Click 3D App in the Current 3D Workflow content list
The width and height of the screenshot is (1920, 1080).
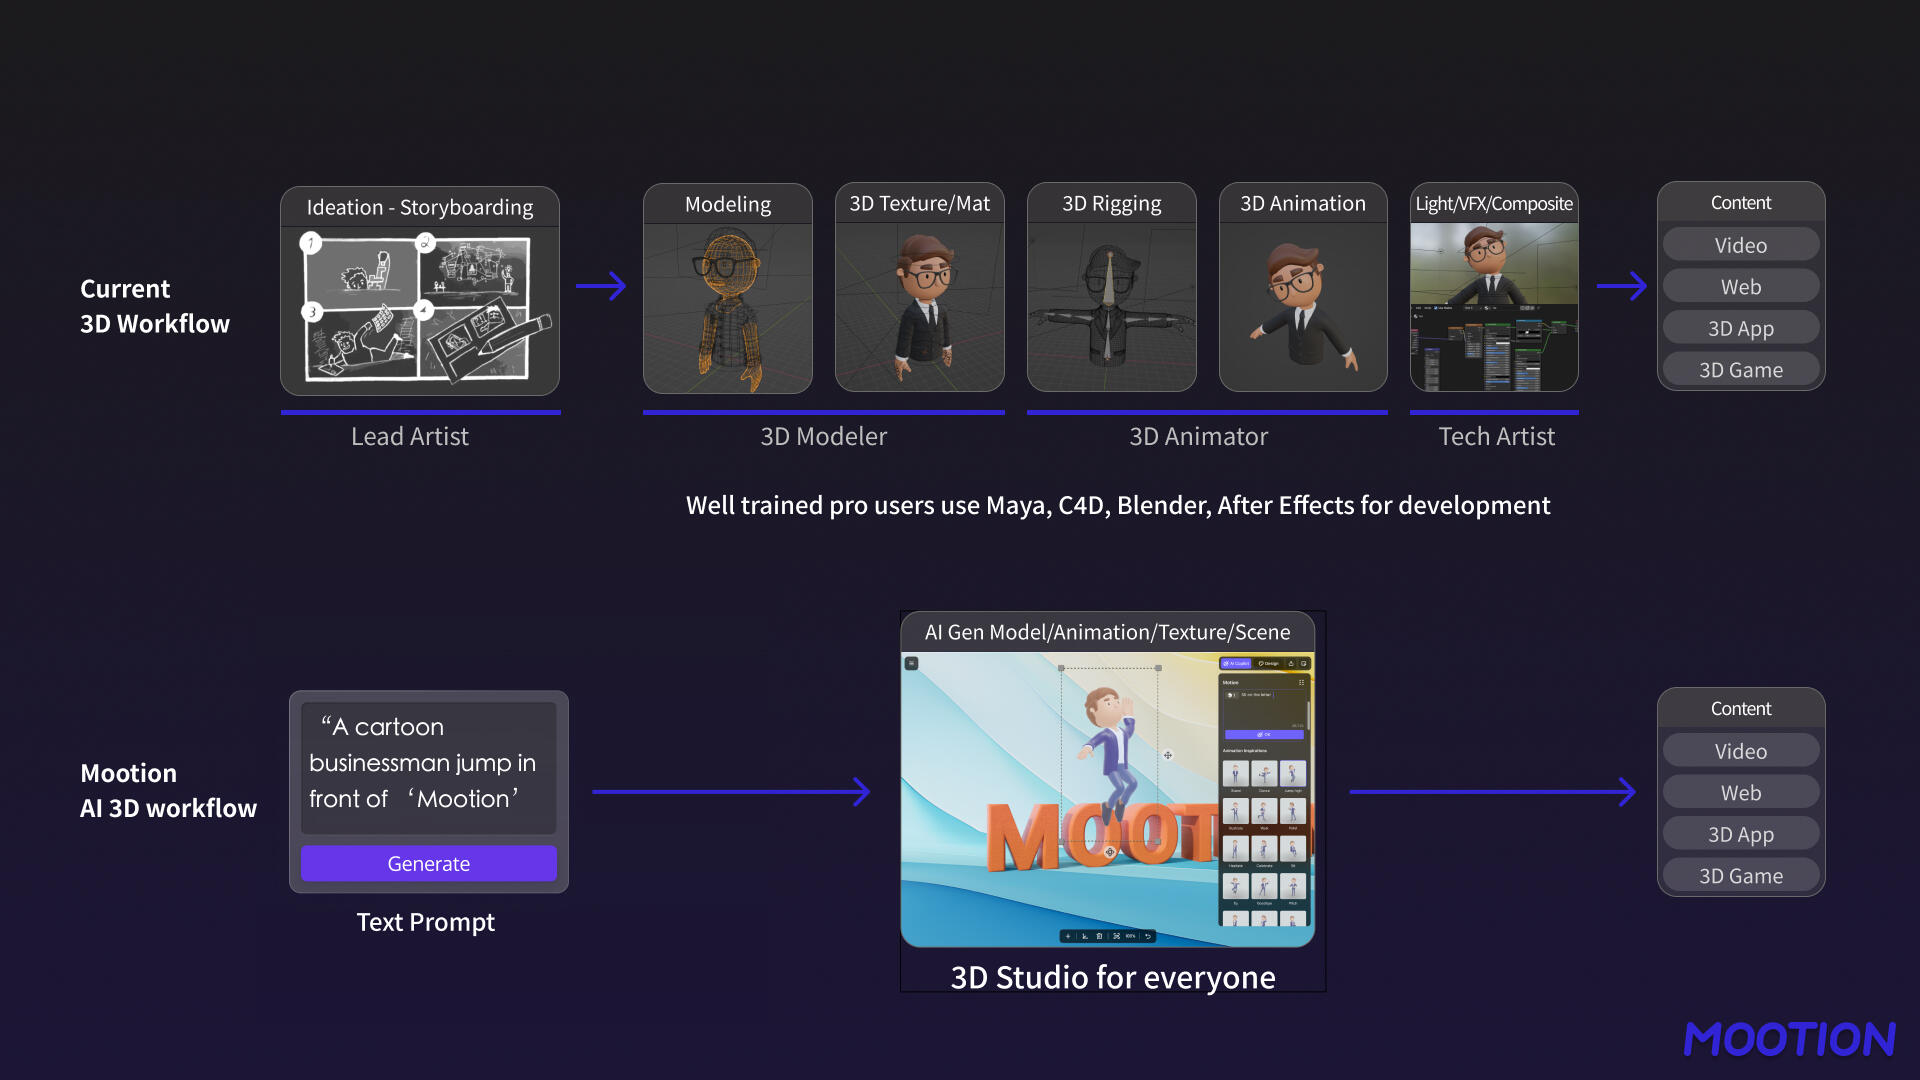tap(1741, 328)
